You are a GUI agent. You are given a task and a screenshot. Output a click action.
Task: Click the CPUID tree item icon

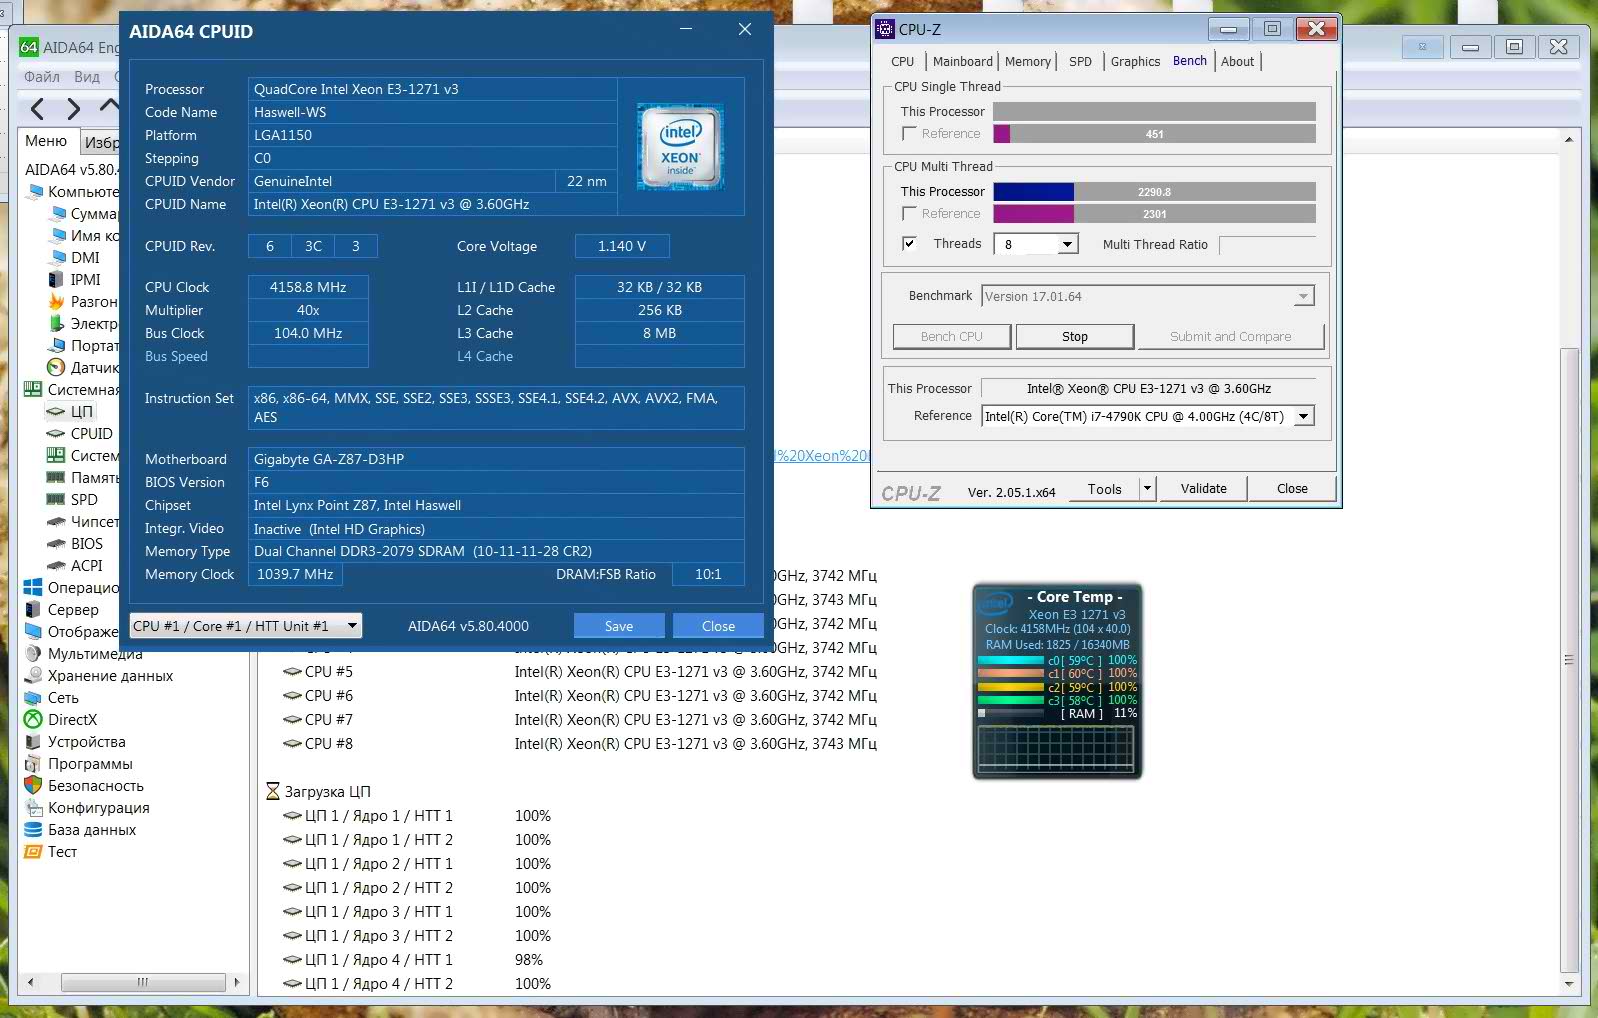[x=56, y=433]
